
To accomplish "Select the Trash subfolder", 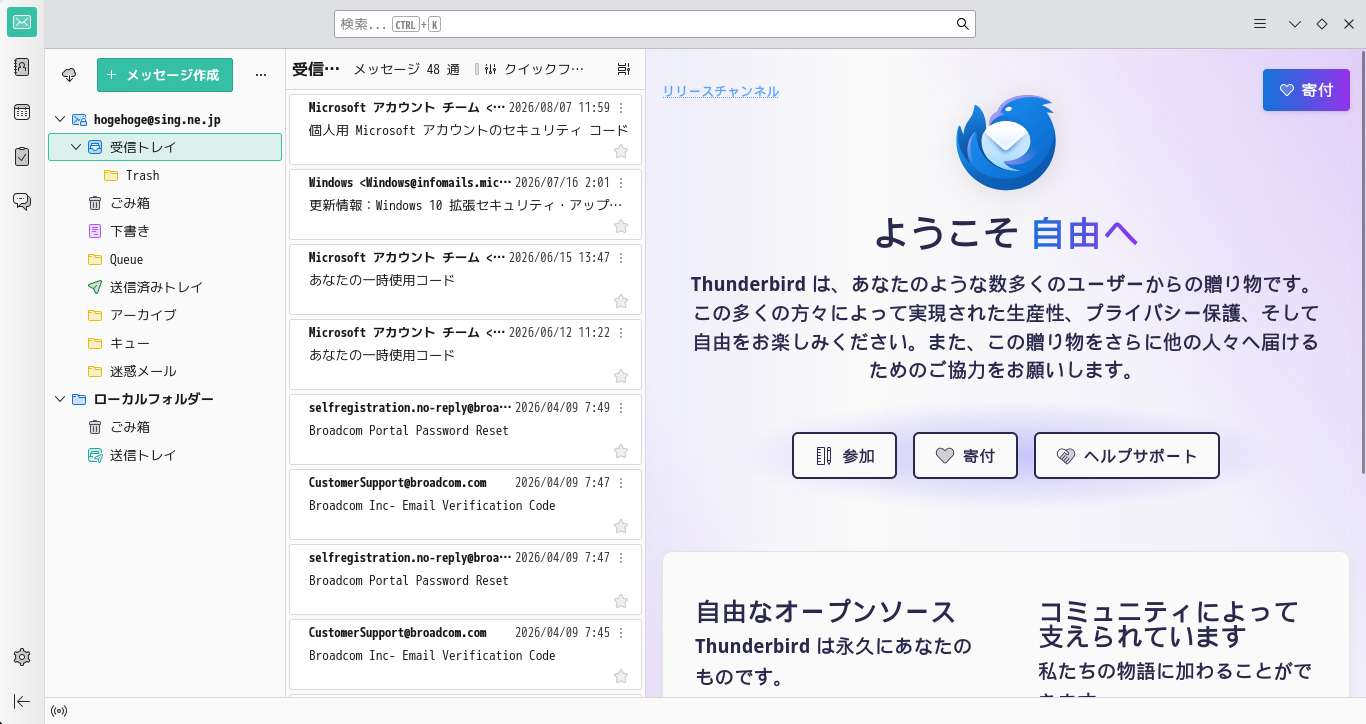I will click(x=165, y=175).
